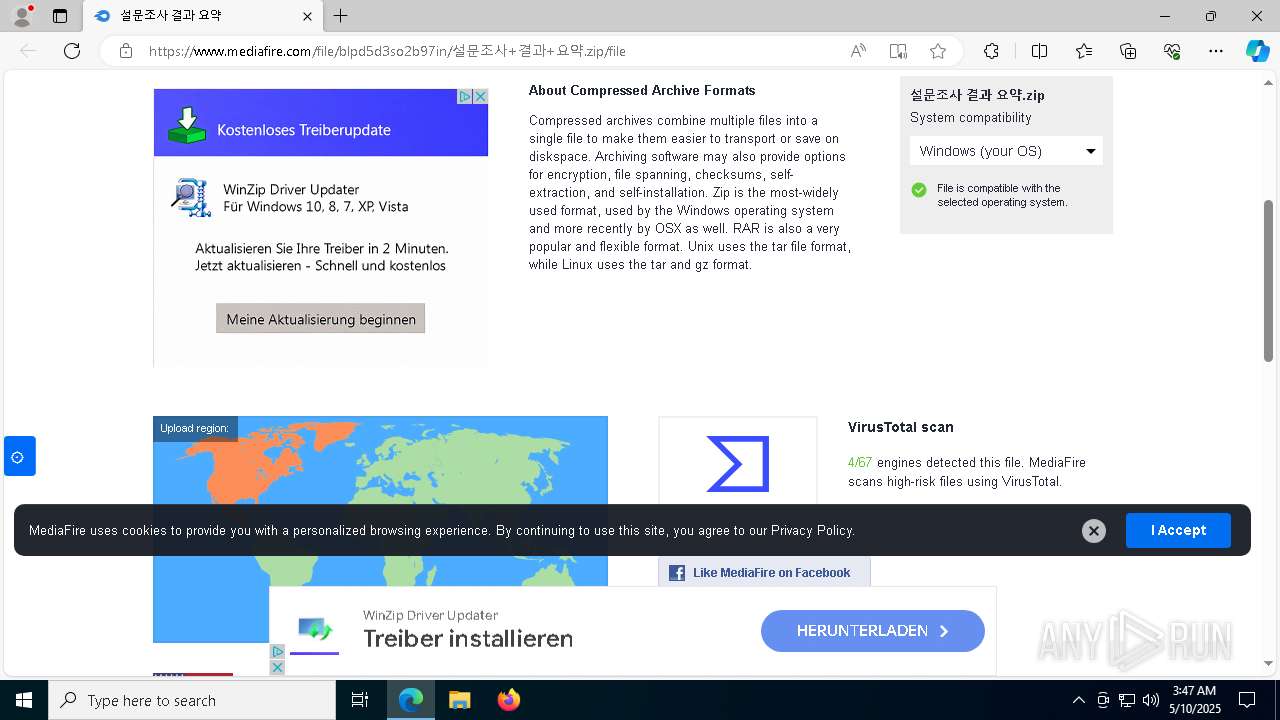Click the green compatibility check icon
This screenshot has height=720, width=1280.
point(919,190)
